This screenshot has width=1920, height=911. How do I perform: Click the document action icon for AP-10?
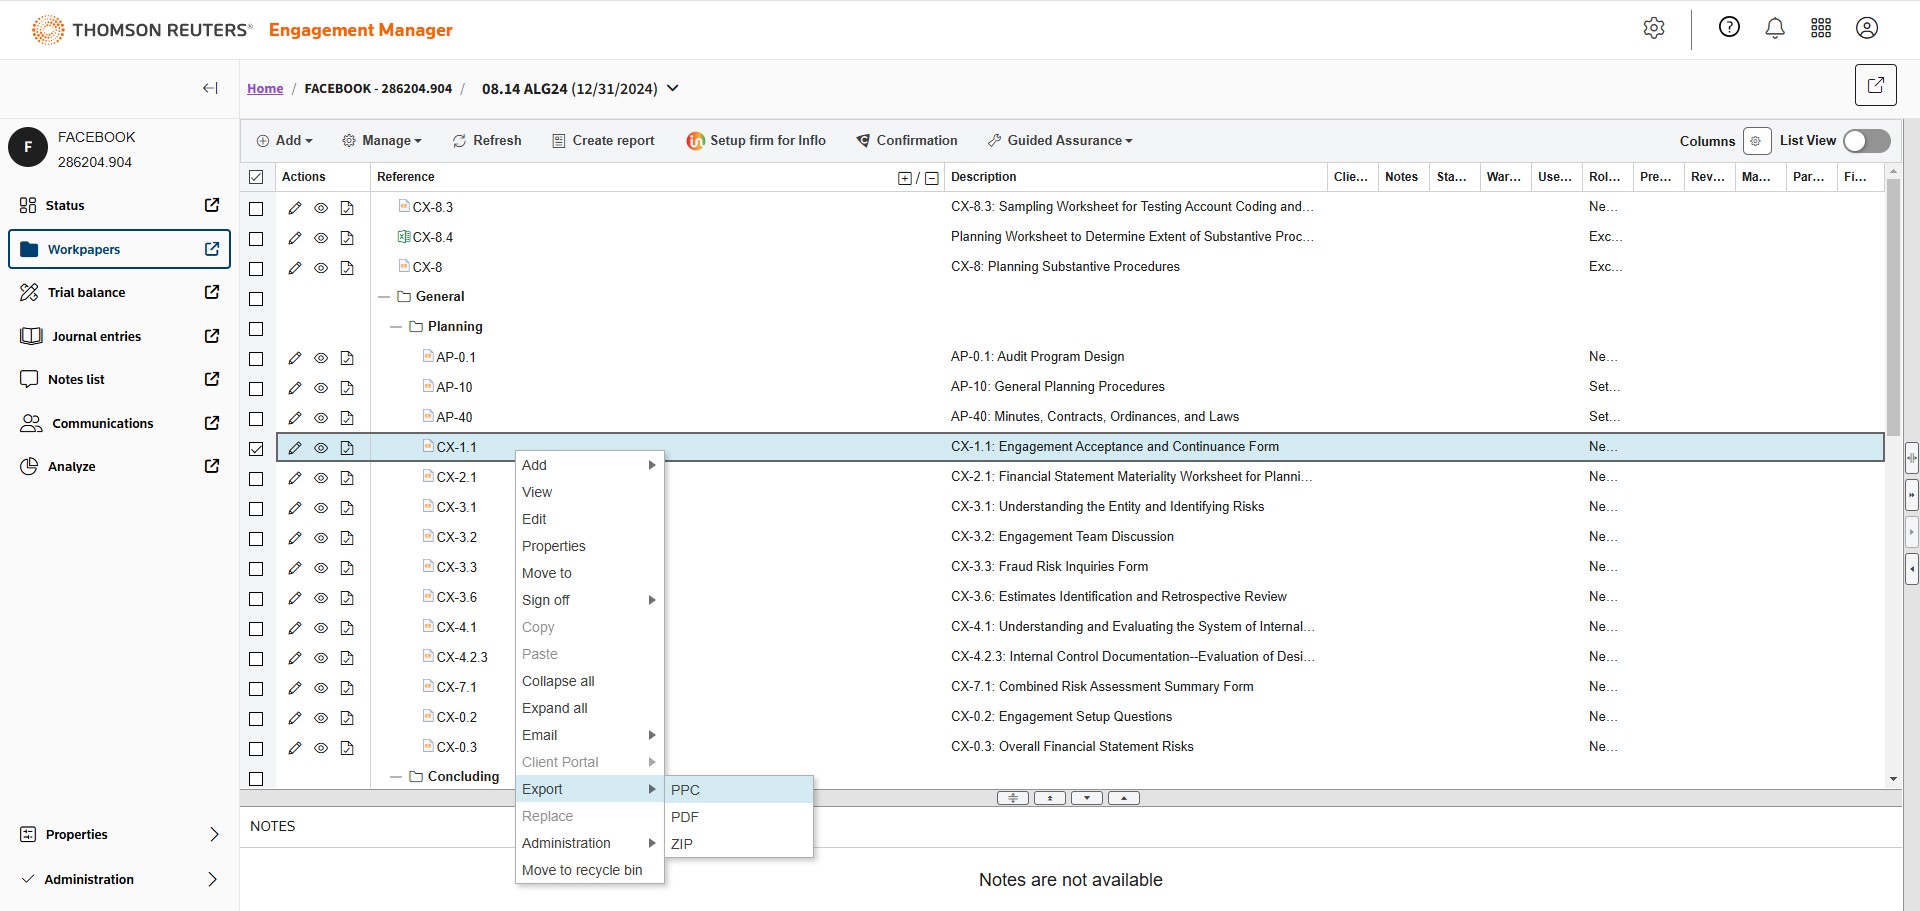pyautogui.click(x=347, y=388)
